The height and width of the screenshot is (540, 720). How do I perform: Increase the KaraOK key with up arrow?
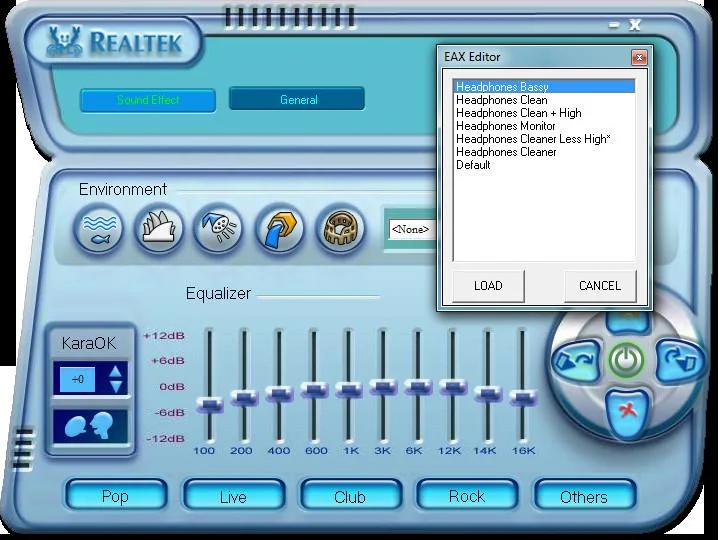pyautogui.click(x=115, y=371)
